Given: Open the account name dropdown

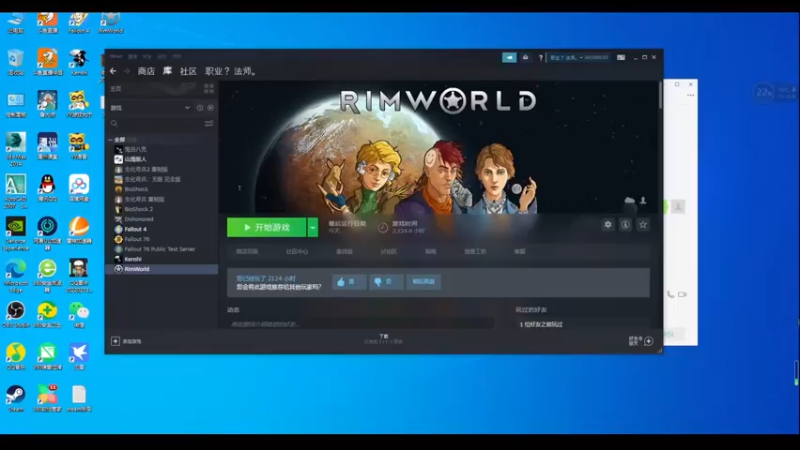Looking at the screenshot, I should pyautogui.click(x=579, y=58).
